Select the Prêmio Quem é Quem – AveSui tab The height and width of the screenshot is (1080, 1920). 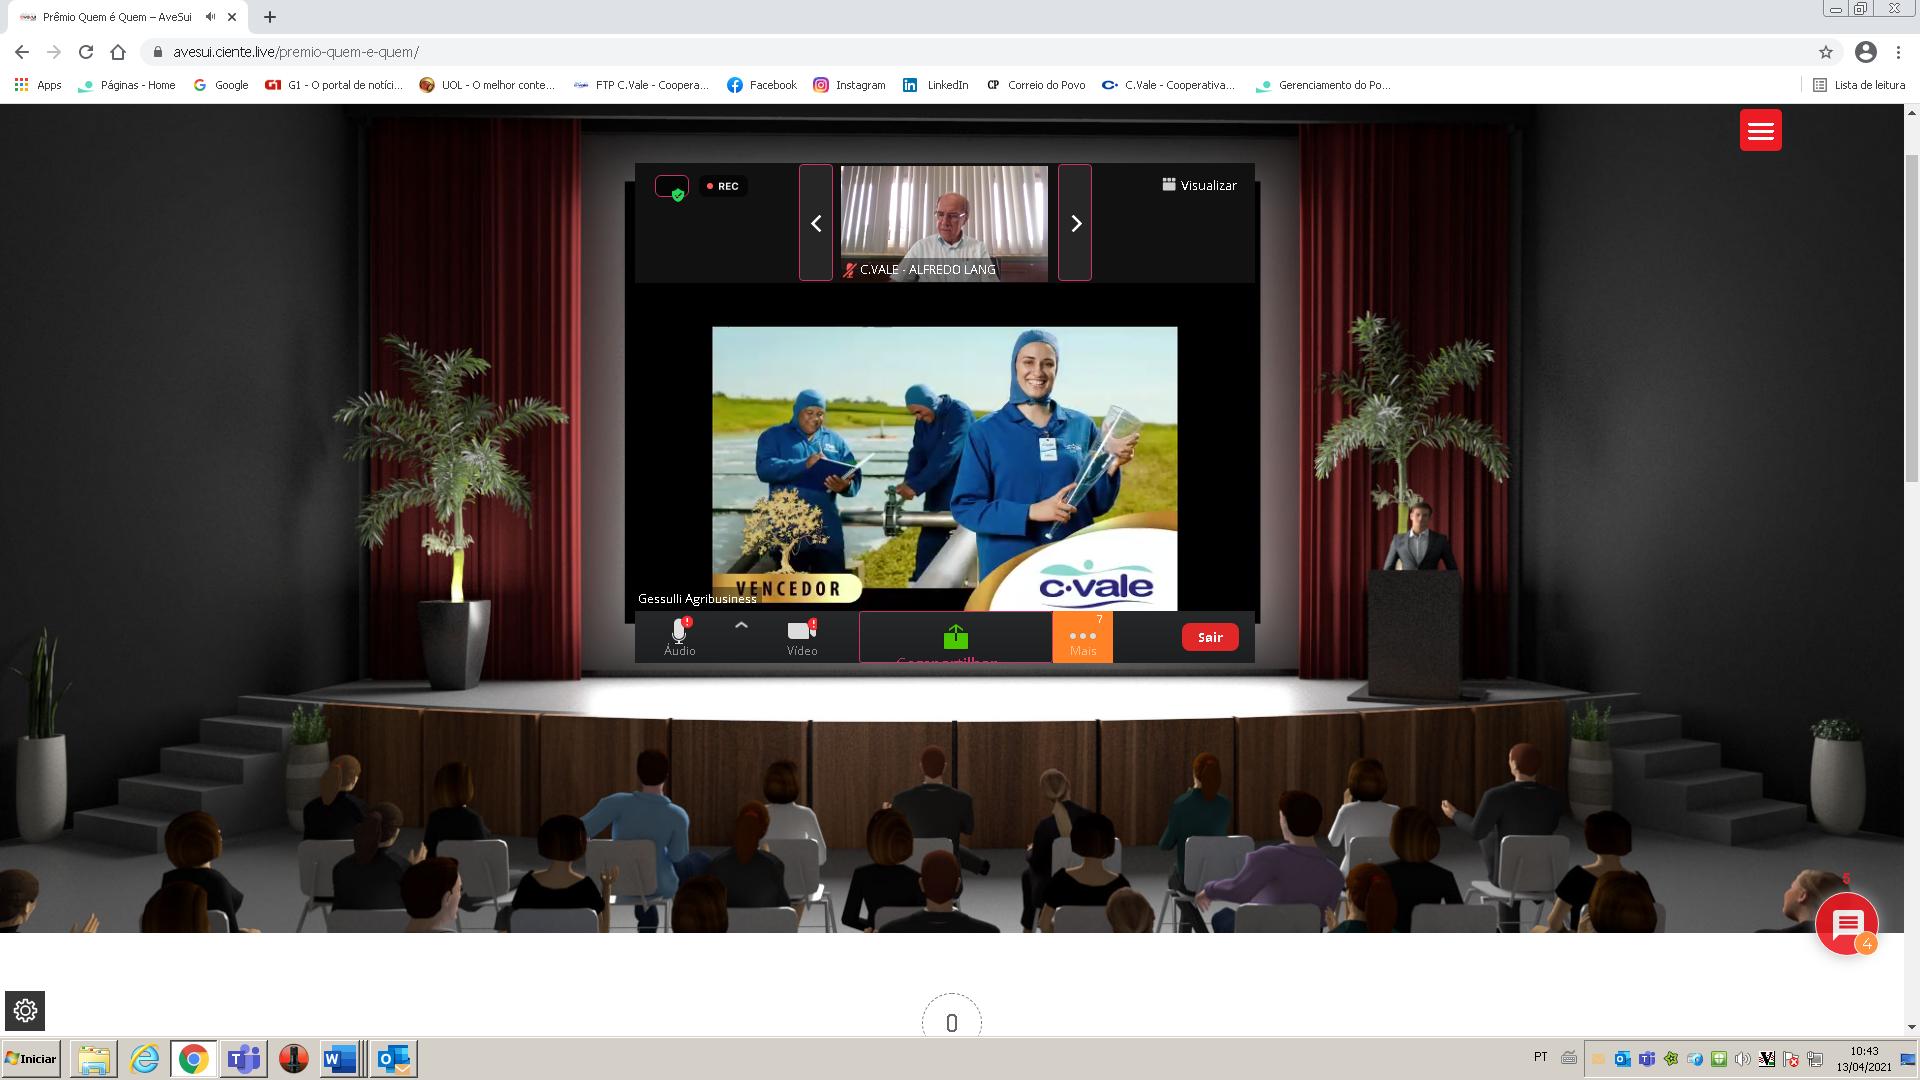click(x=128, y=17)
